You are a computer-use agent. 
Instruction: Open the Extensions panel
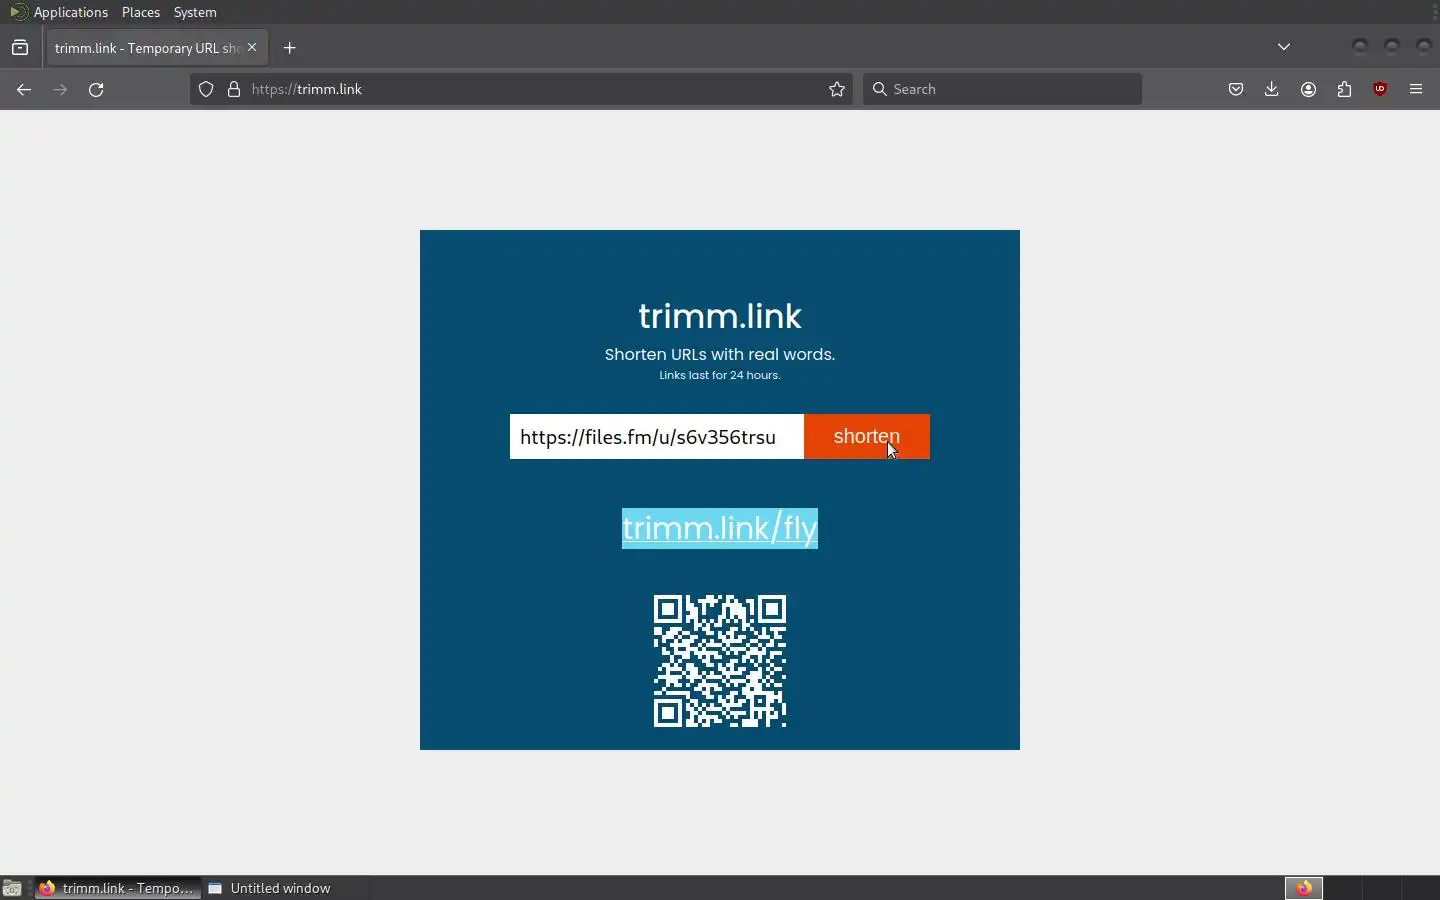(1344, 89)
